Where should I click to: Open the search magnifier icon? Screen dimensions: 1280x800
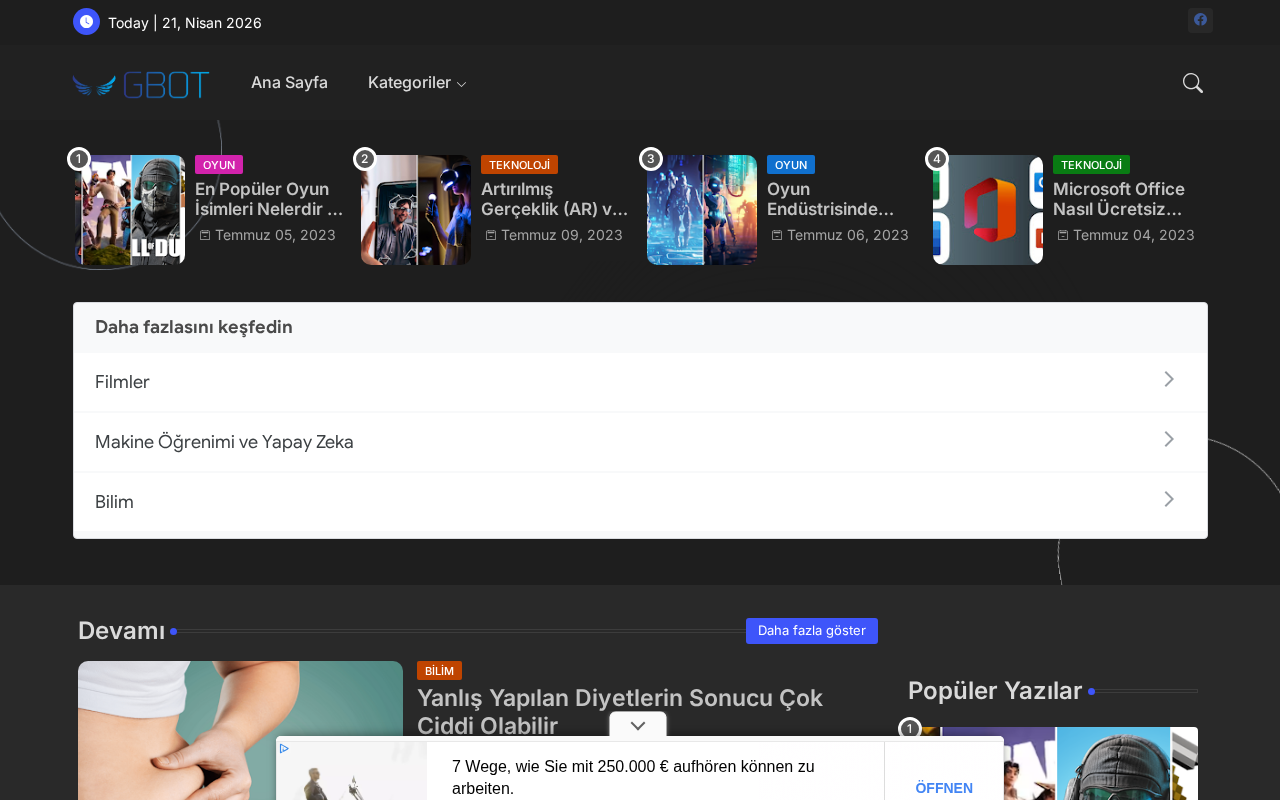point(1192,83)
